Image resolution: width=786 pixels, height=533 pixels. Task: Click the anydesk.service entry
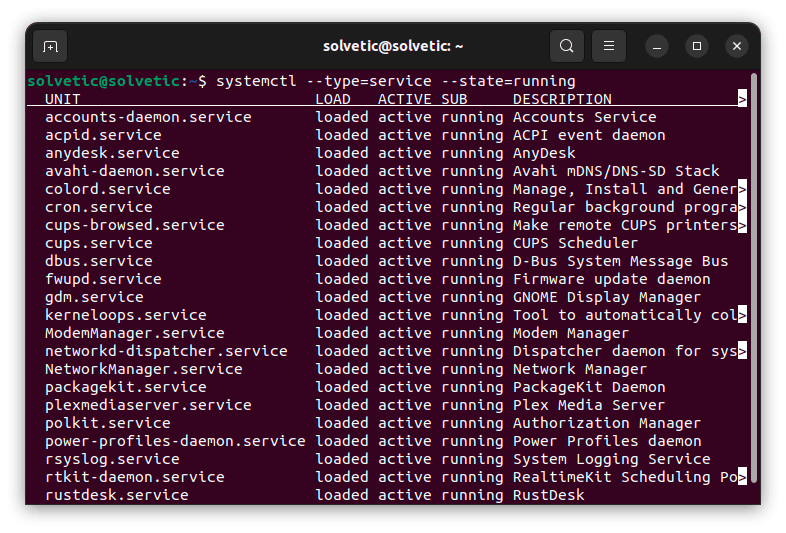(112, 153)
